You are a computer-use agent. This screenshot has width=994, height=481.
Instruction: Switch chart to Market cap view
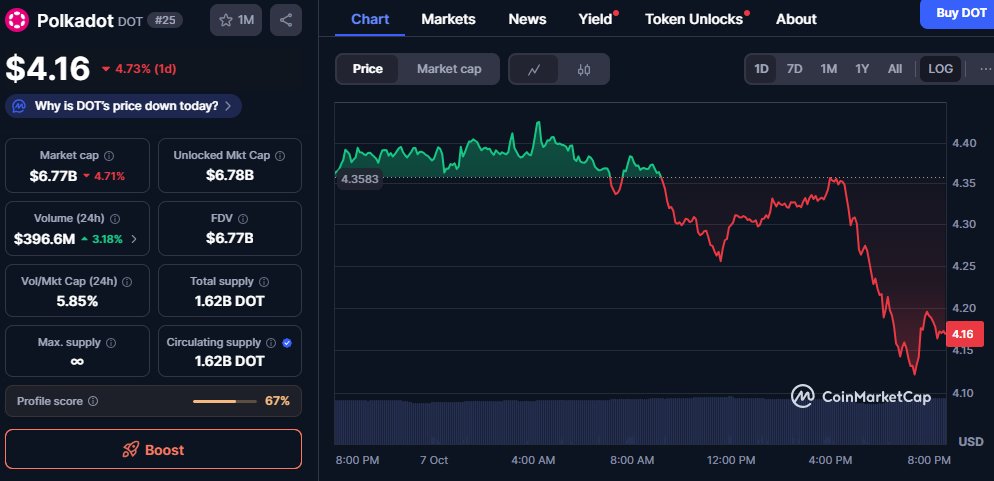pos(449,69)
